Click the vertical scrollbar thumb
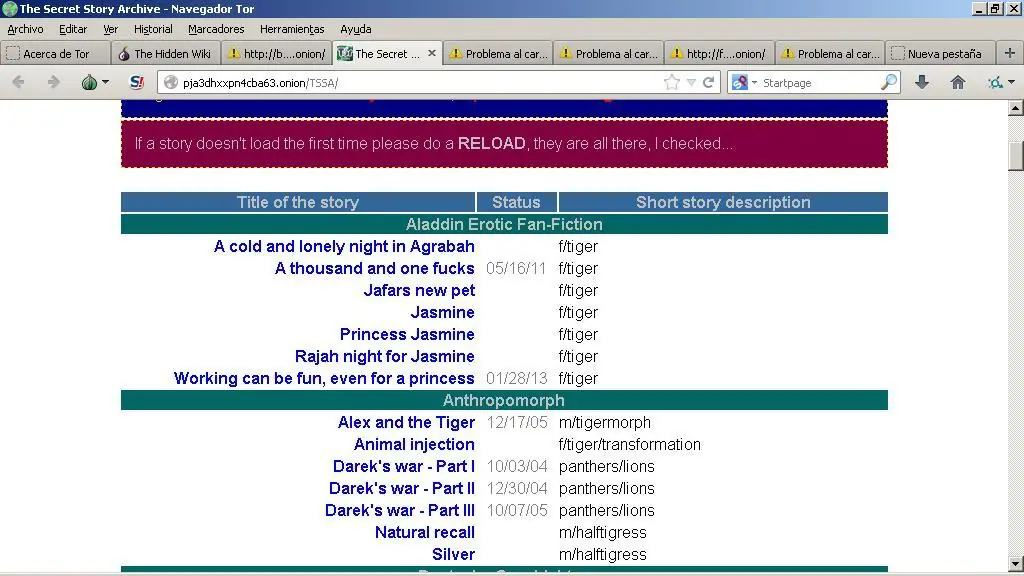The image size is (1024, 576). click(1016, 155)
